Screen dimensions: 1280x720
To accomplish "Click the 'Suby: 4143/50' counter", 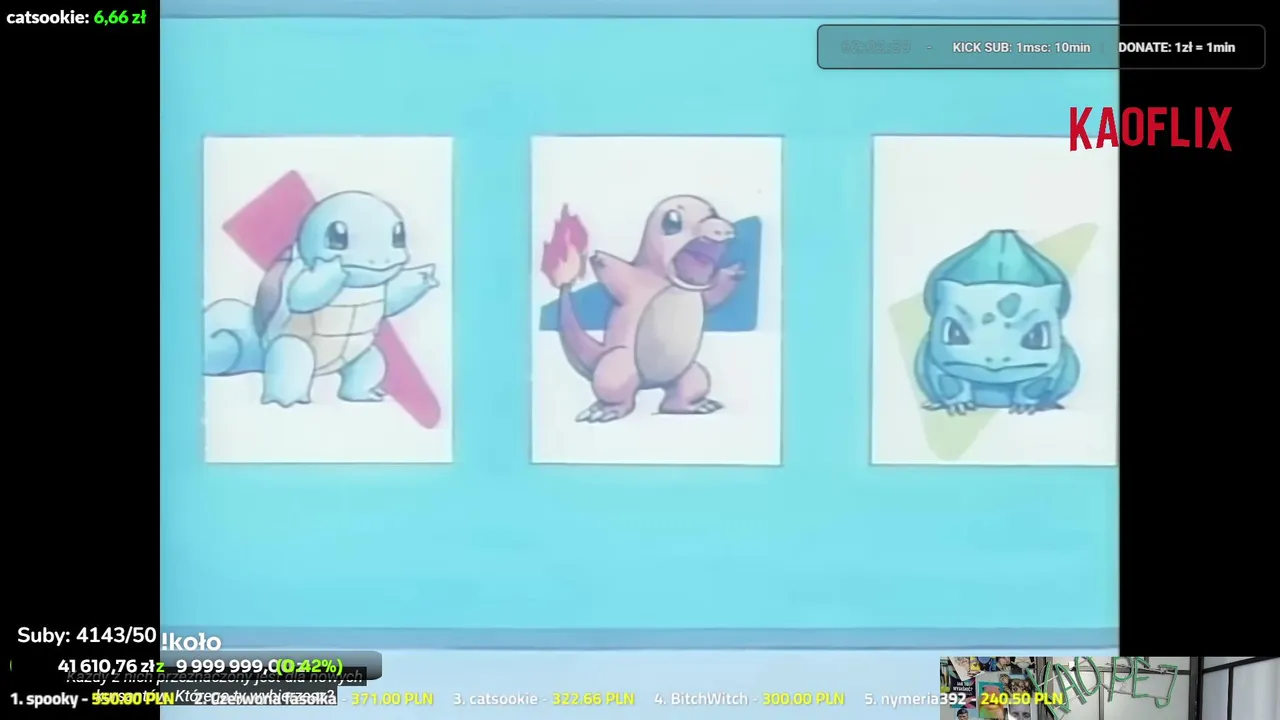I will click(87, 636).
